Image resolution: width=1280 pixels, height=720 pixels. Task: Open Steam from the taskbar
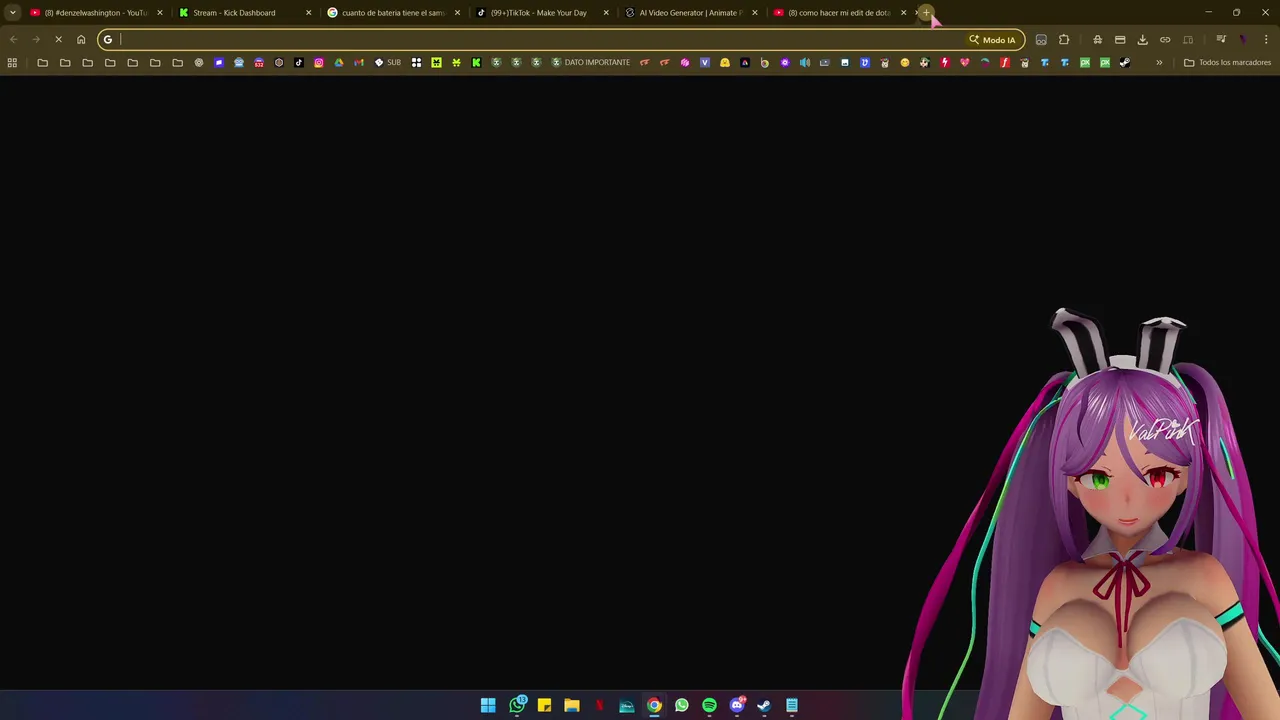point(764,706)
